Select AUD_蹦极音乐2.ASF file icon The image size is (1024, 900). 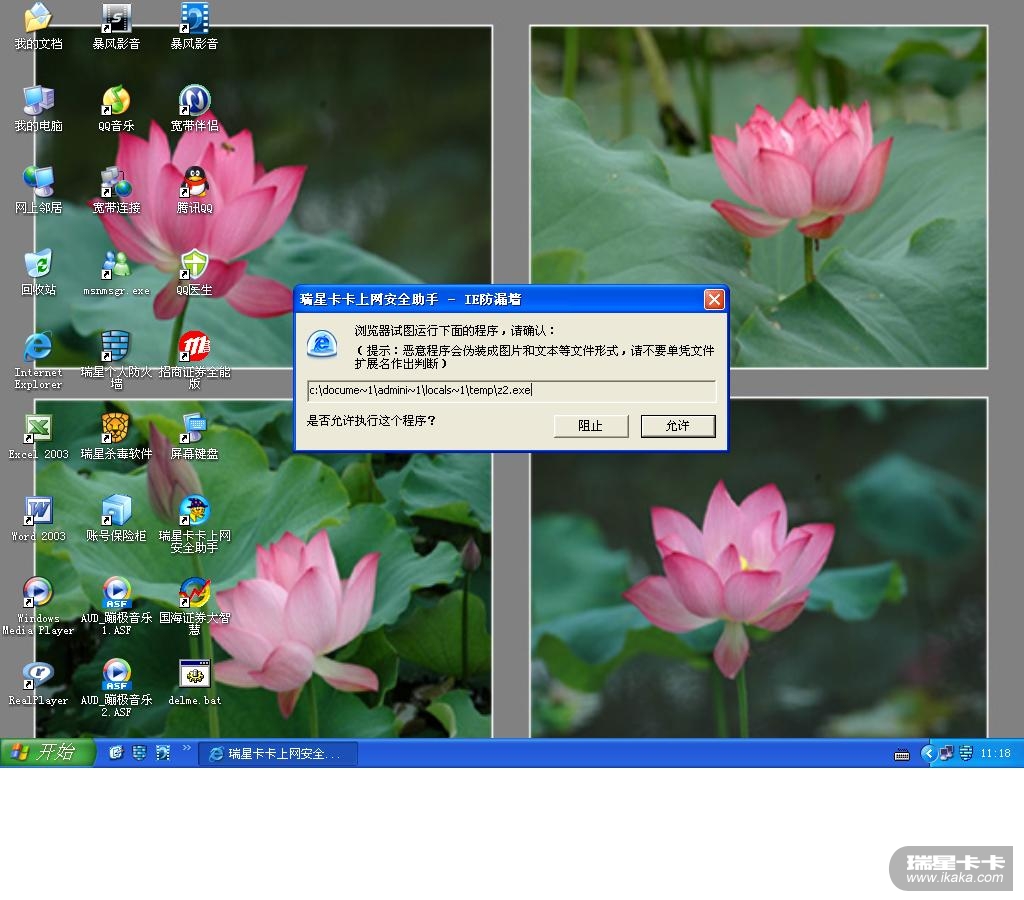point(116,689)
